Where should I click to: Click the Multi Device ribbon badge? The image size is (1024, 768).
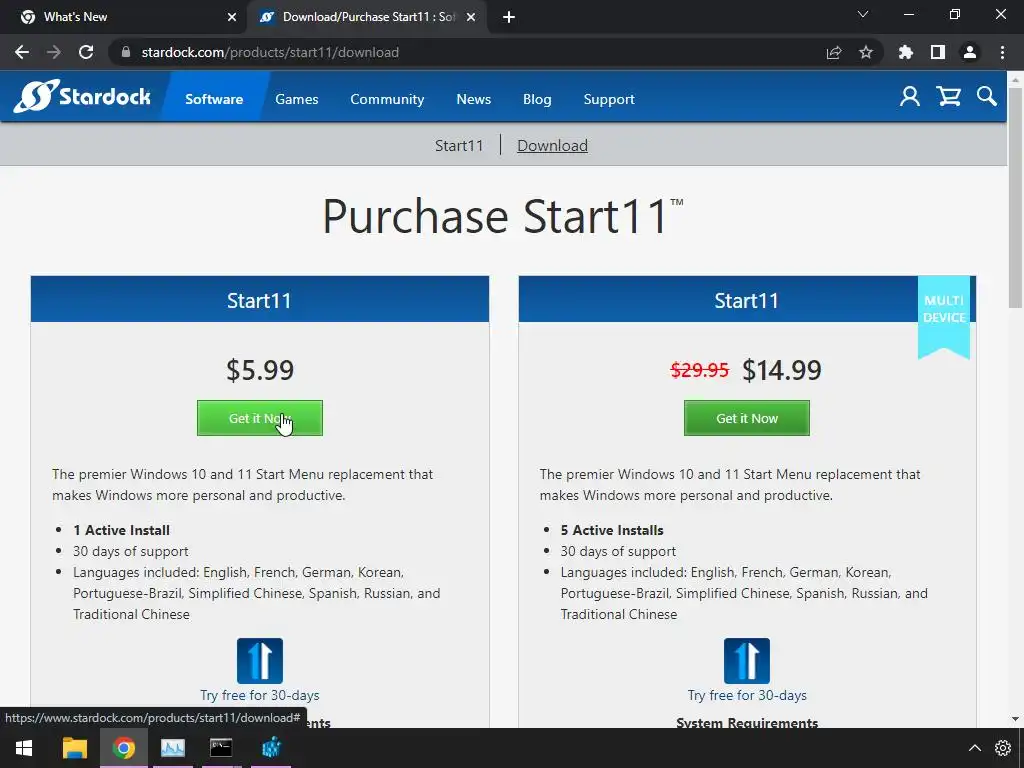(944, 317)
